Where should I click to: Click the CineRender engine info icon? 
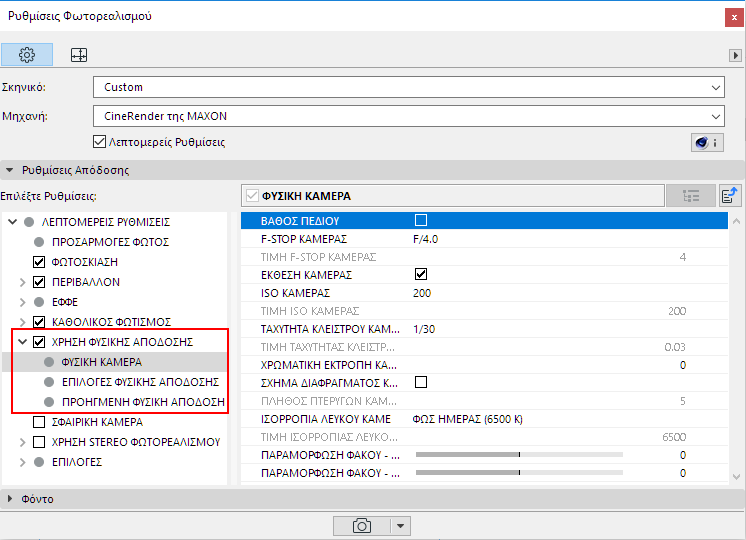[x=706, y=142]
